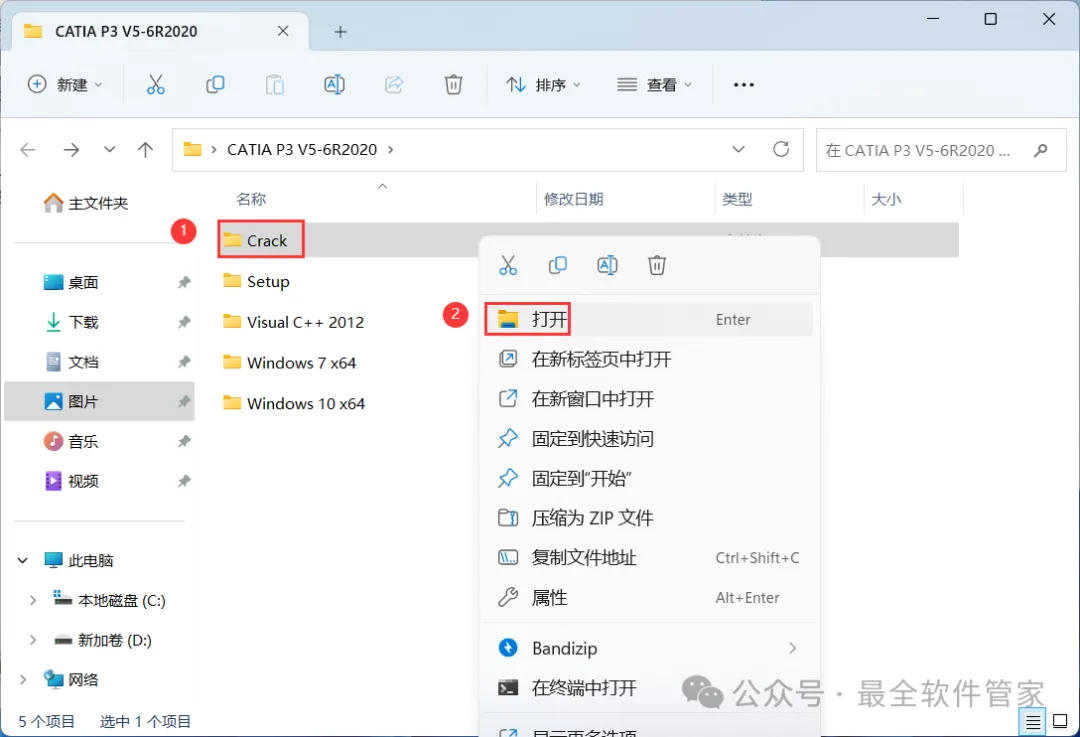Select the Windows 7 x64 folder
The width and height of the screenshot is (1080, 737).
(289, 363)
